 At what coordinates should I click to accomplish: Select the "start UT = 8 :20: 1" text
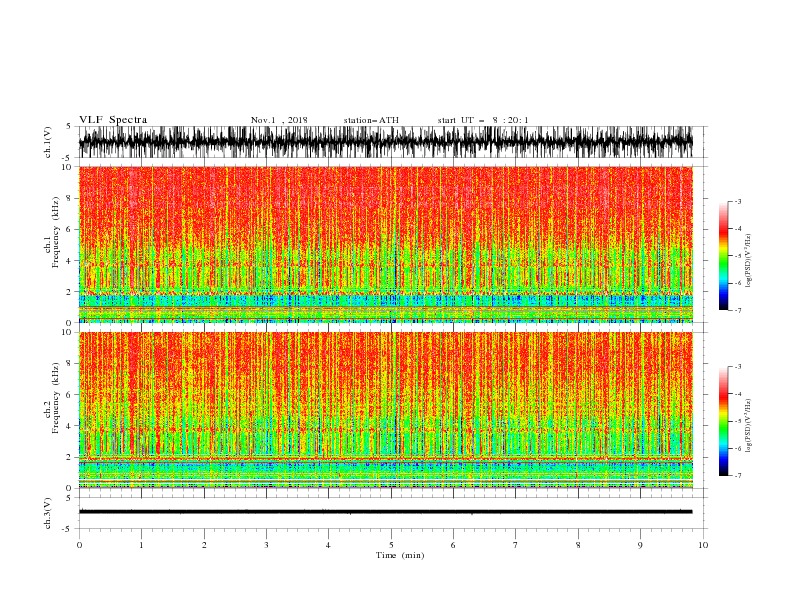pyautogui.click(x=483, y=120)
